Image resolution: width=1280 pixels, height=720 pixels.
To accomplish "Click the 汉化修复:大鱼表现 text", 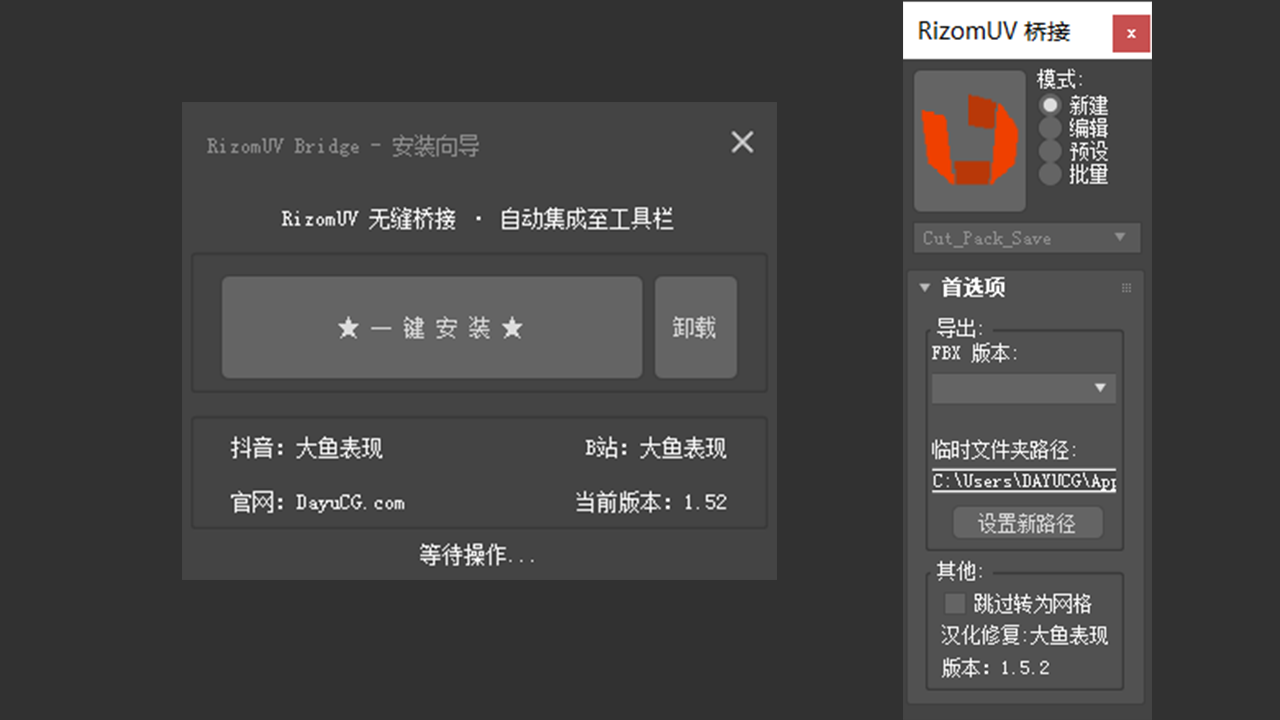I will point(1024,635).
